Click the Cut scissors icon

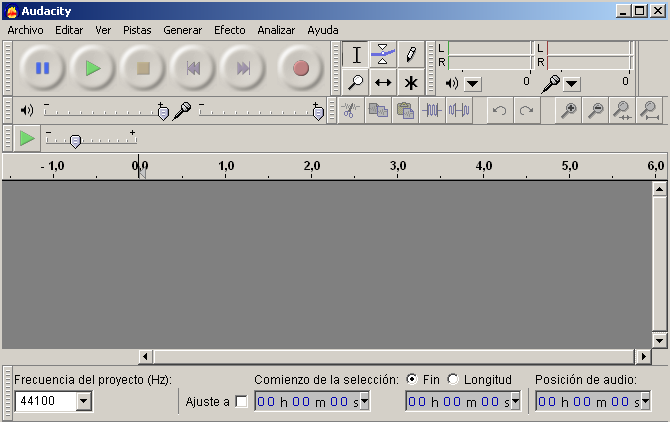350,111
